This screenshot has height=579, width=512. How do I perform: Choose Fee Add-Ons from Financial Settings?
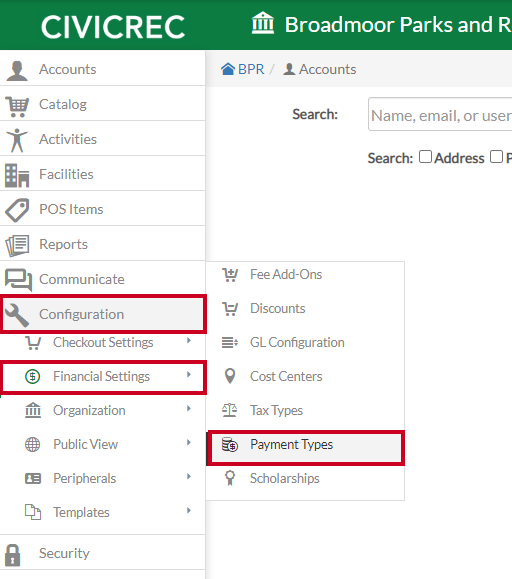click(x=305, y=275)
